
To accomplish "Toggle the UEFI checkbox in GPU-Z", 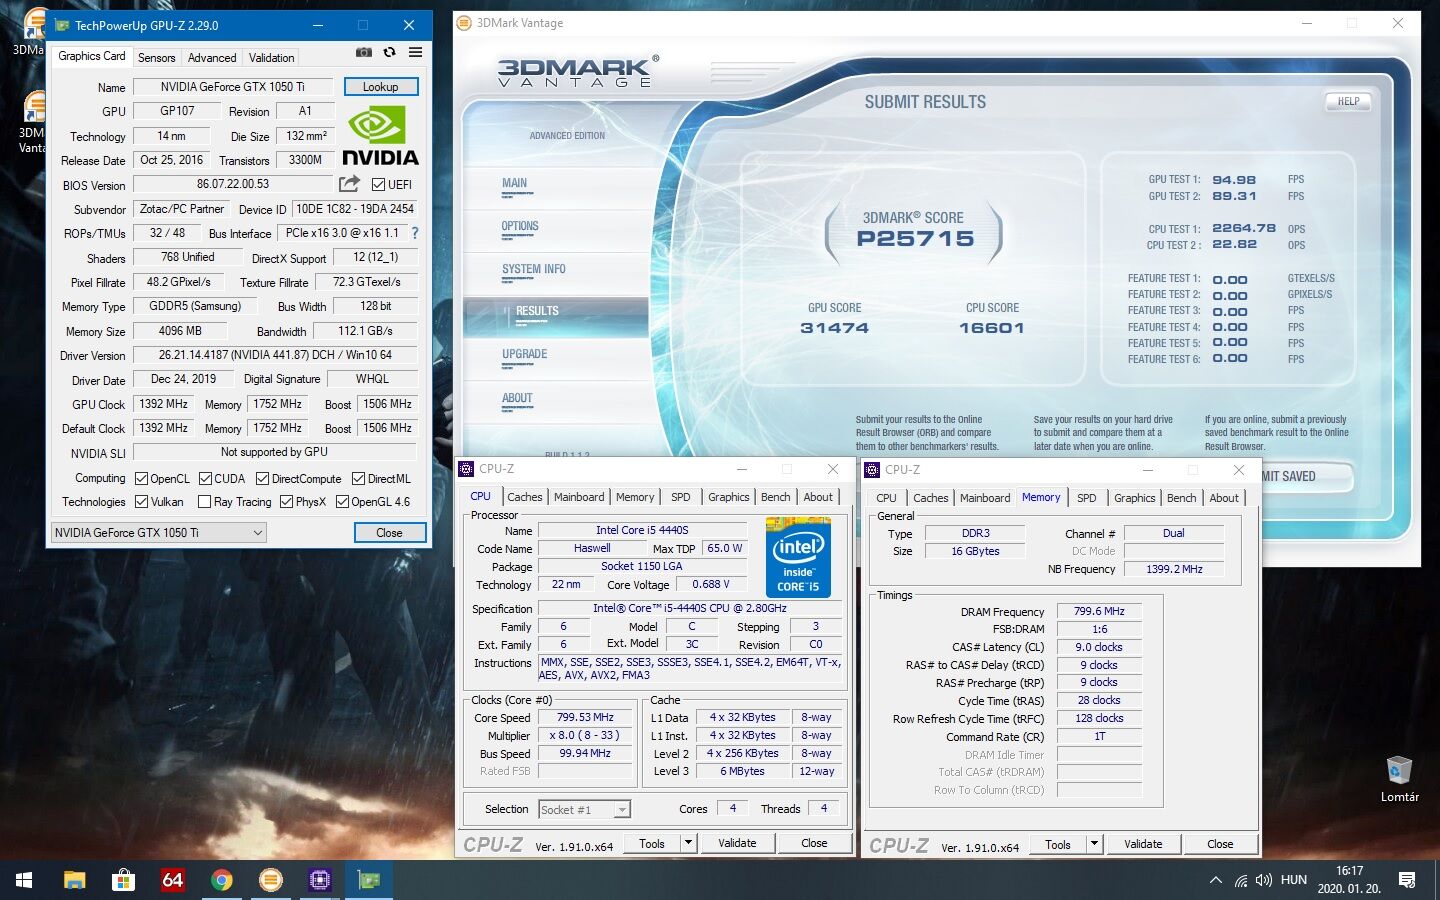I will click(378, 185).
